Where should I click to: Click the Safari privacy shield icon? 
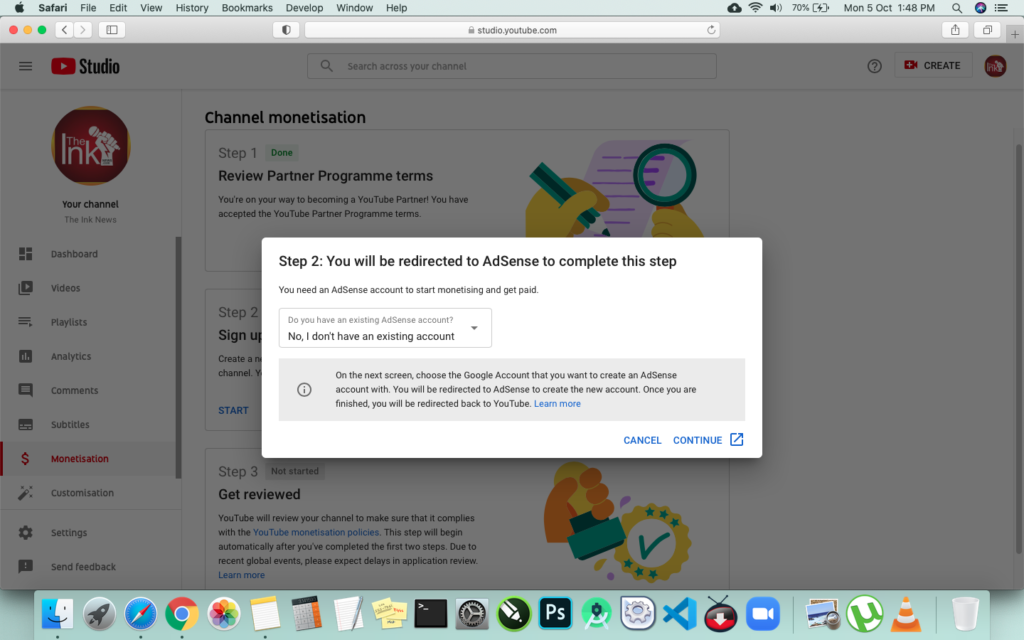pos(286,30)
